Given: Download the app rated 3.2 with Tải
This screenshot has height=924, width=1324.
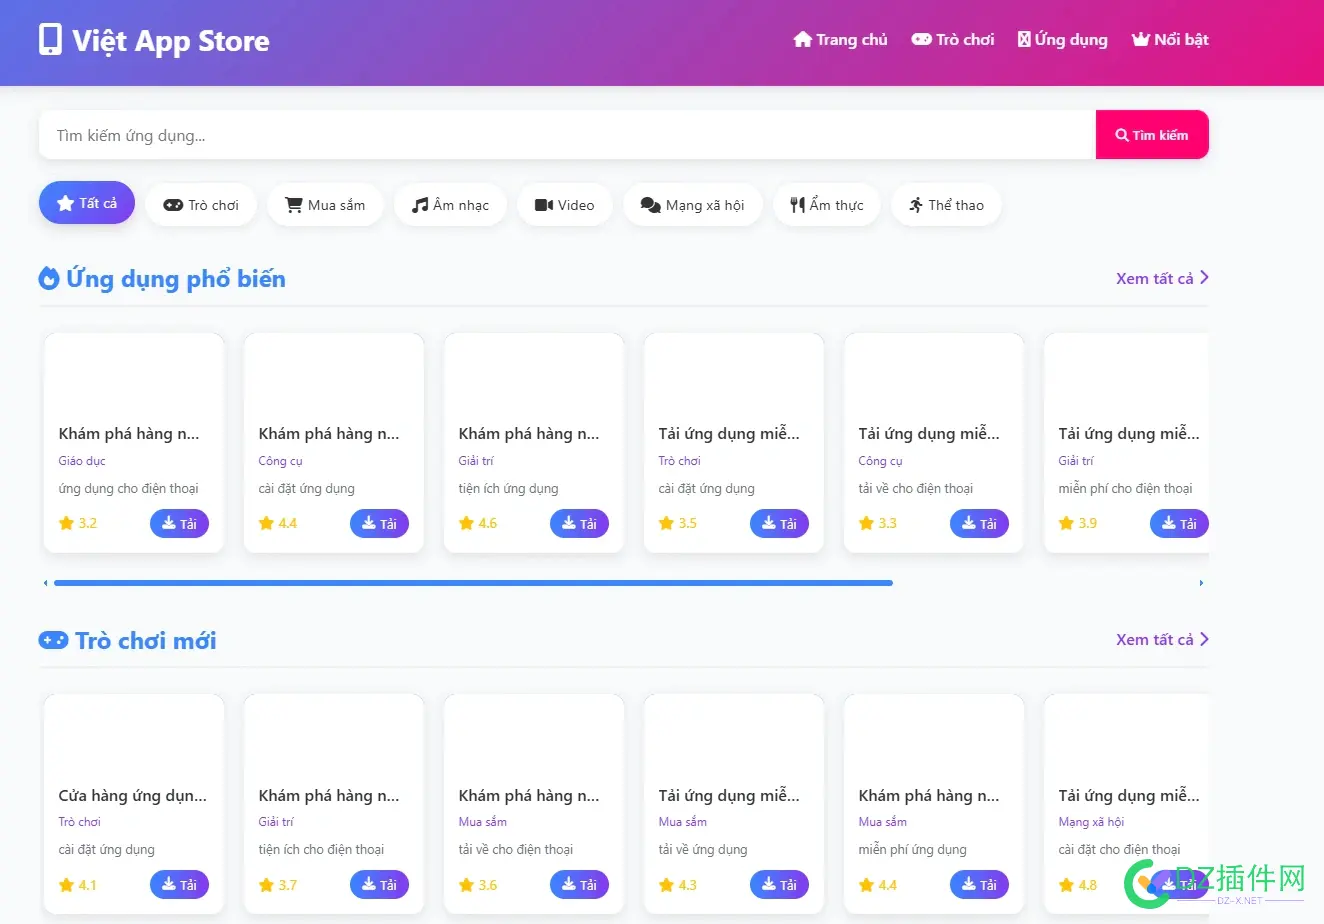Looking at the screenshot, I should tap(179, 523).
